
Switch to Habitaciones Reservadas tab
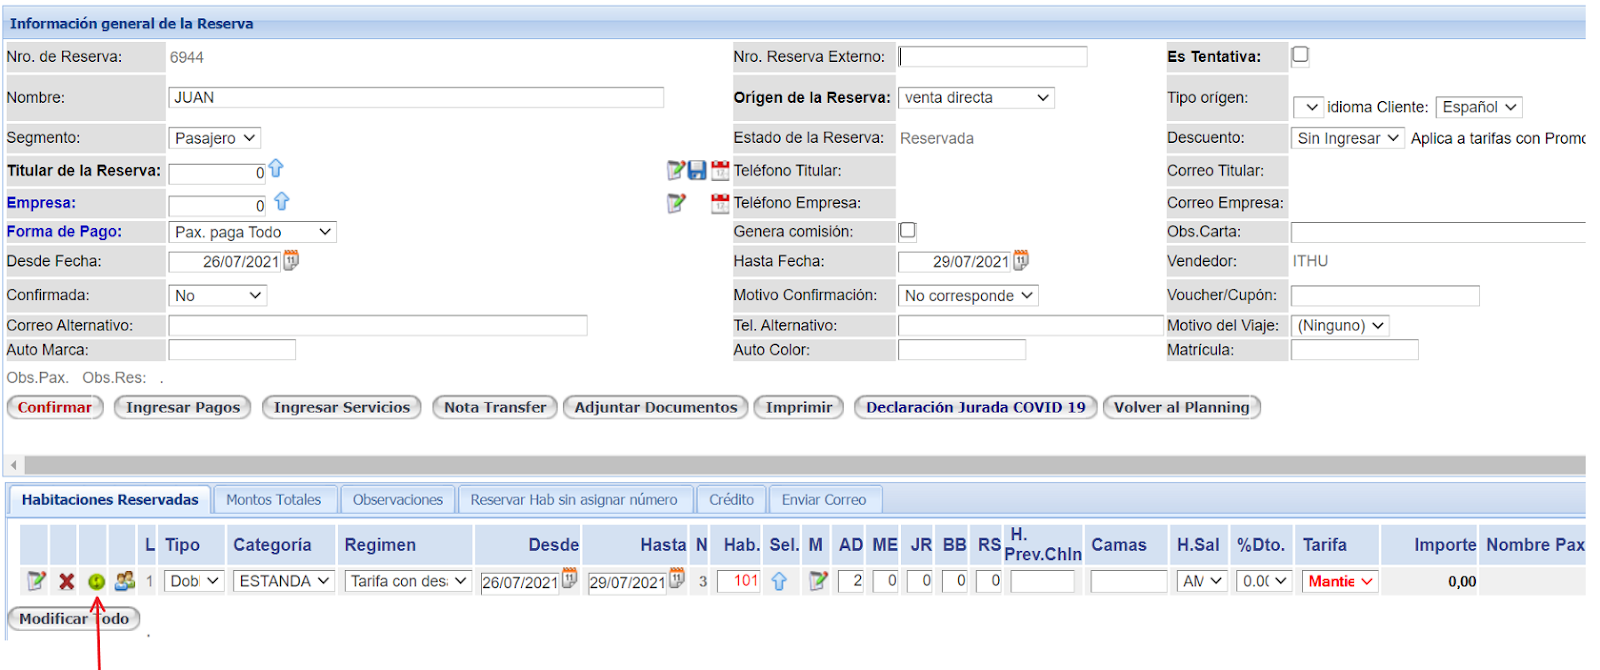110,500
